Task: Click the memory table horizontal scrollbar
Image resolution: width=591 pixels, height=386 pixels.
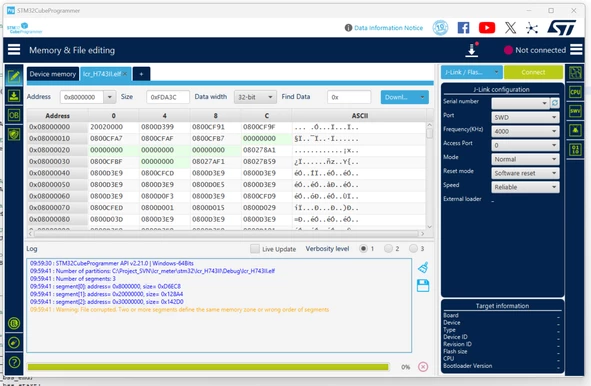Action: pyautogui.click(x=228, y=234)
